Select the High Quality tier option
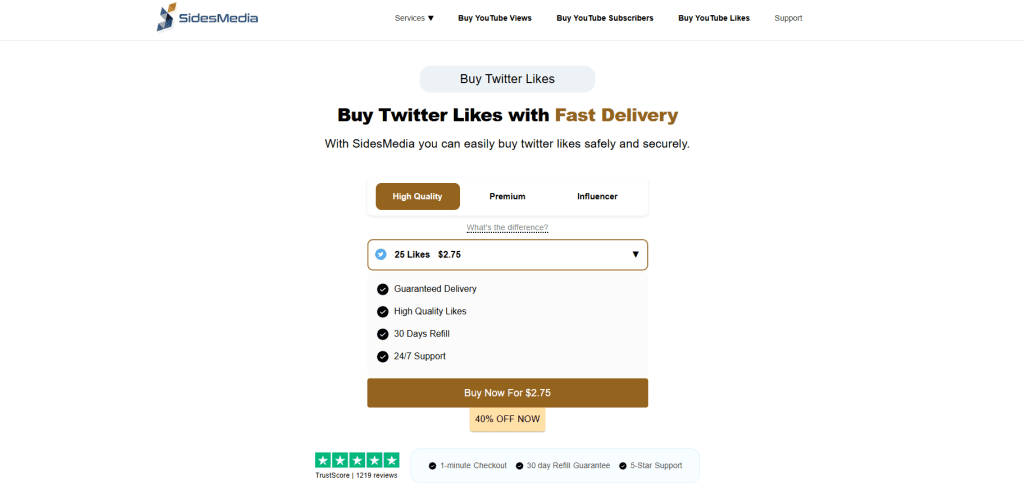 [x=417, y=196]
